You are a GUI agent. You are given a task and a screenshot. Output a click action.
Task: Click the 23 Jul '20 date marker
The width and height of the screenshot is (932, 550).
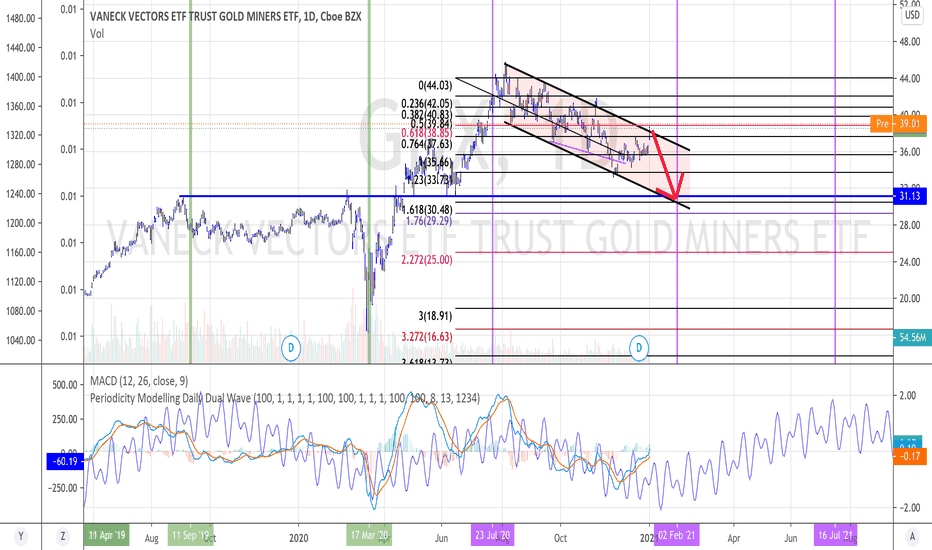point(493,535)
